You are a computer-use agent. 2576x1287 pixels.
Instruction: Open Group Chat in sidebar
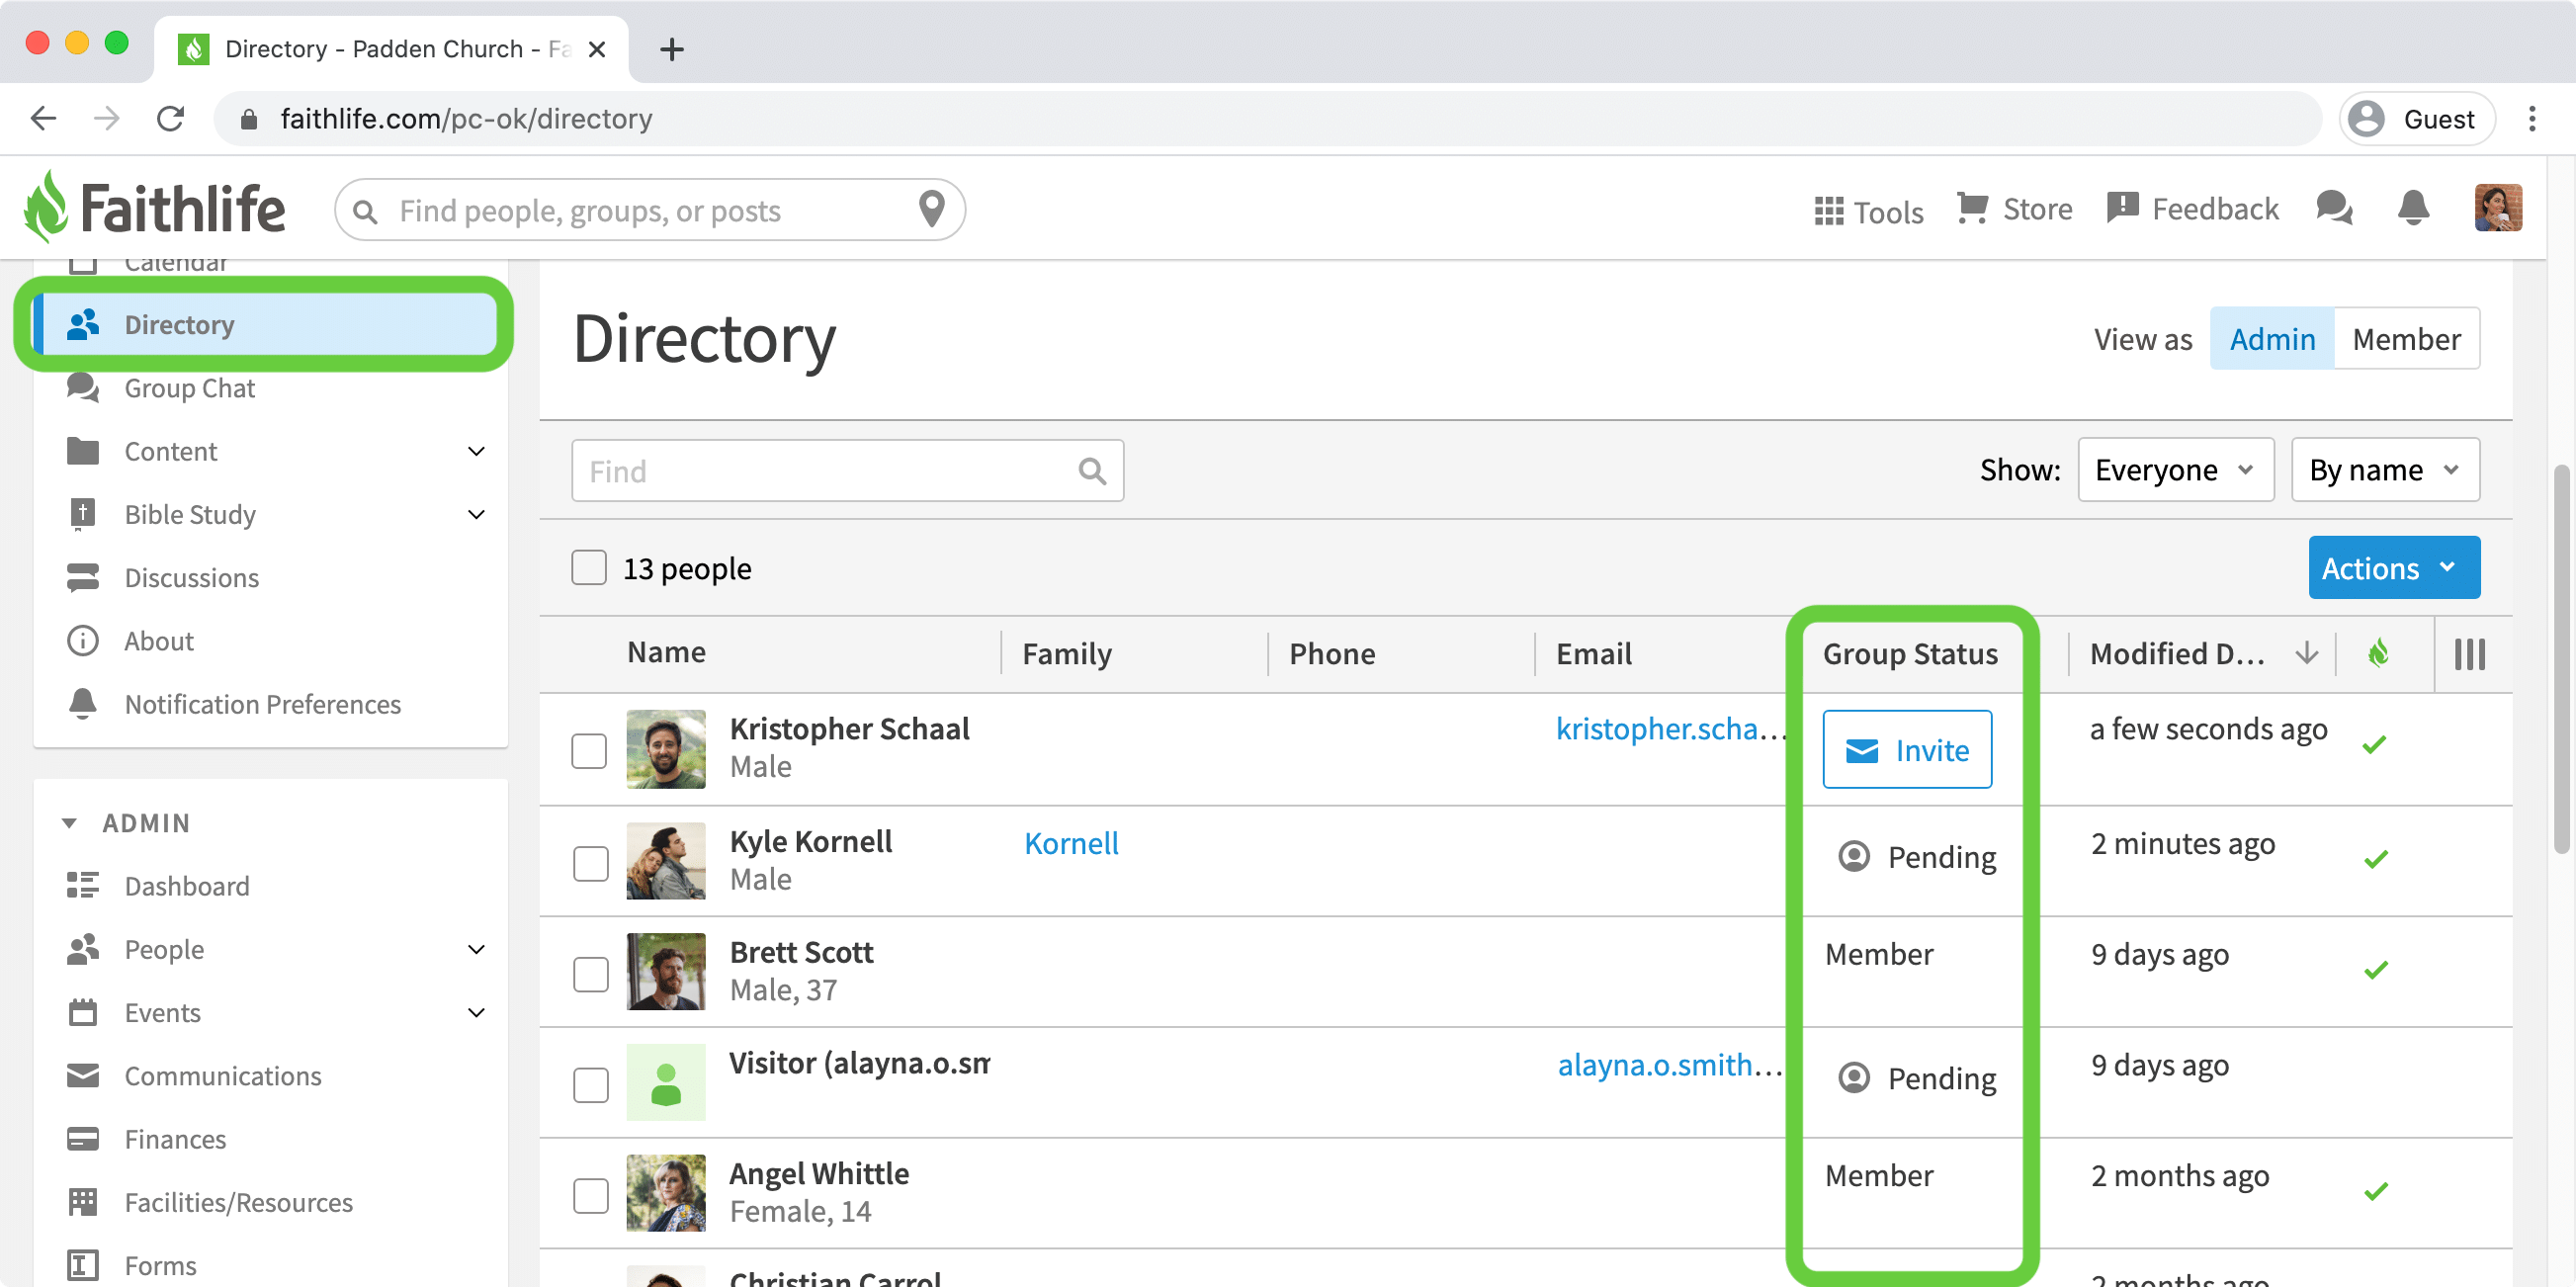[x=189, y=388]
